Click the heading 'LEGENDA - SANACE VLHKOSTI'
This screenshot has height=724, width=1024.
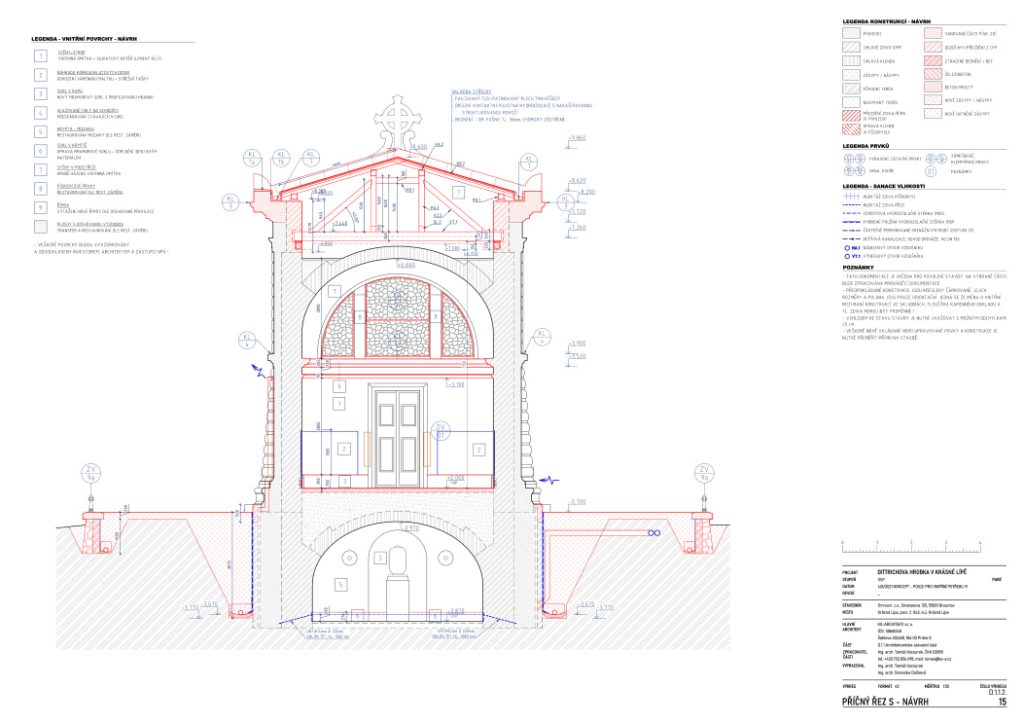(x=884, y=186)
